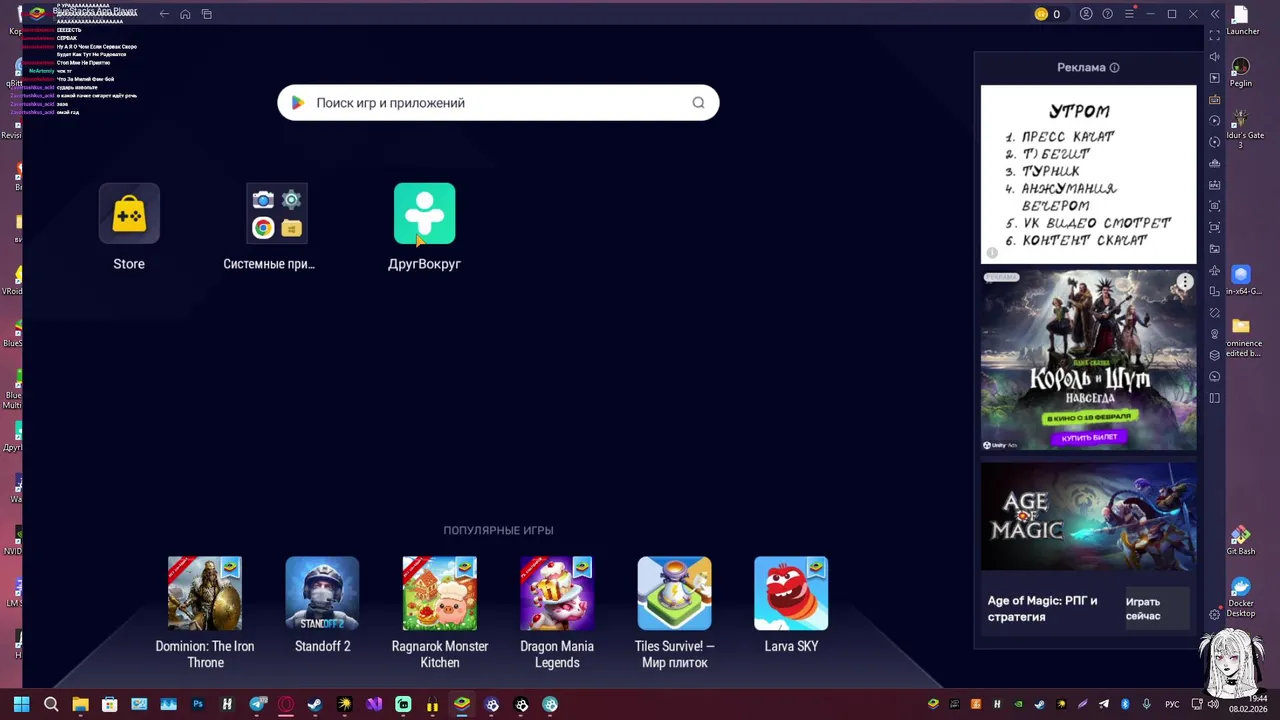
Task: Open the Launcher desktop shortcut
Action: (x=1242, y=20)
